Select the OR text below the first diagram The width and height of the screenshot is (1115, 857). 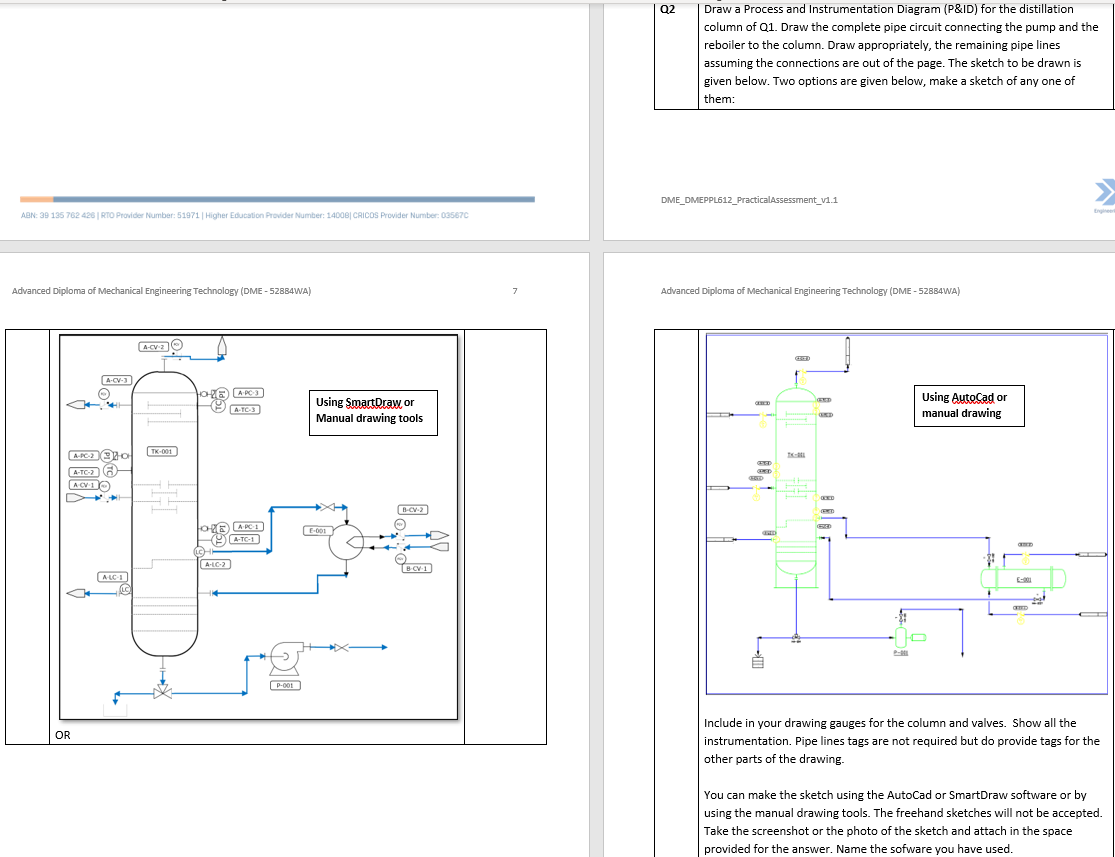click(63, 733)
